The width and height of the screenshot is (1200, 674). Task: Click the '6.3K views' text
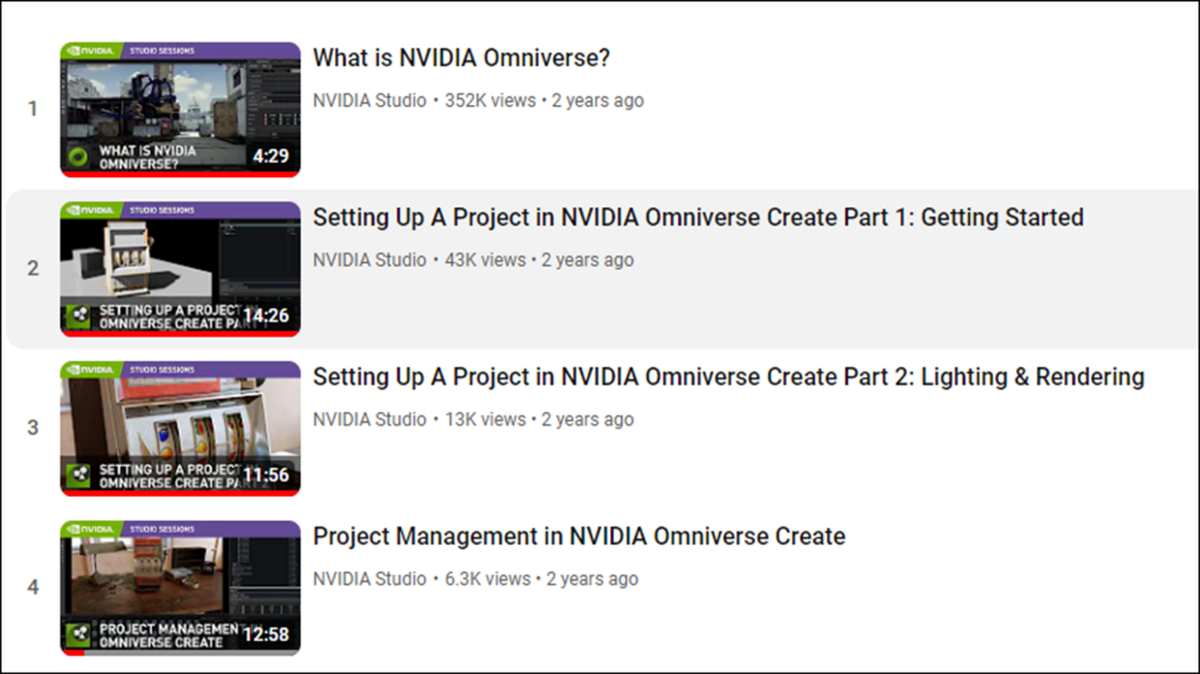pos(488,579)
